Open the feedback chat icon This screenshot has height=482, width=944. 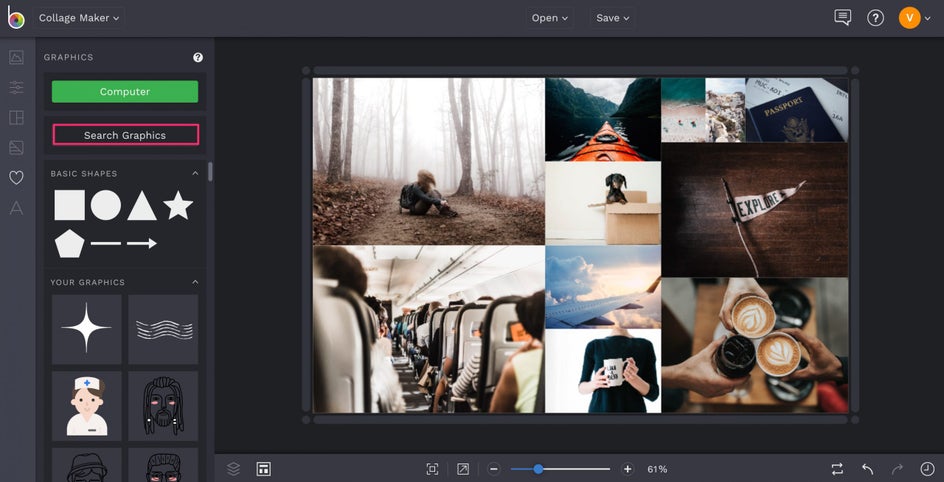842,17
